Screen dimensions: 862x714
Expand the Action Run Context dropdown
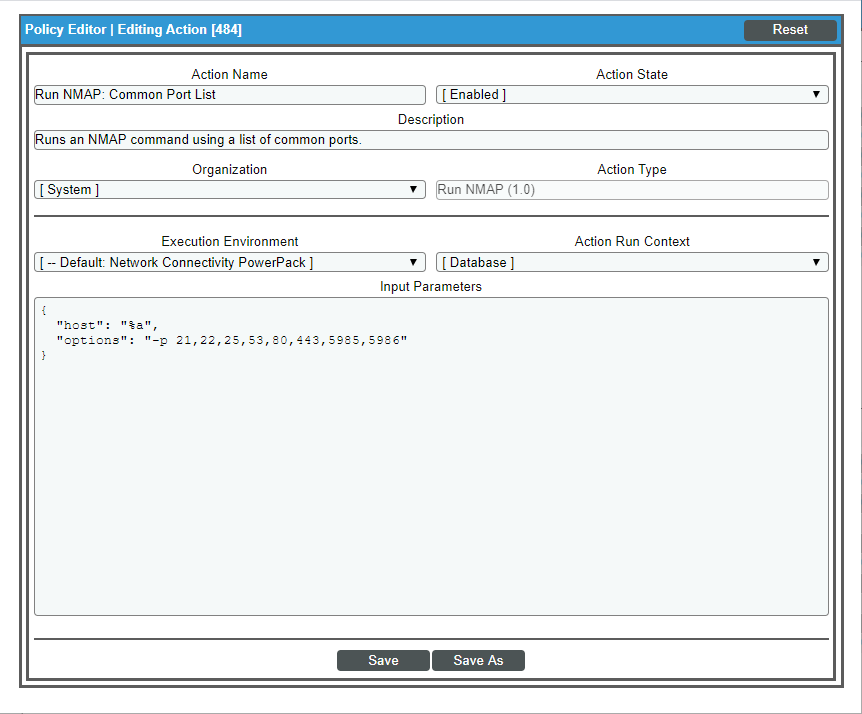tap(631, 262)
